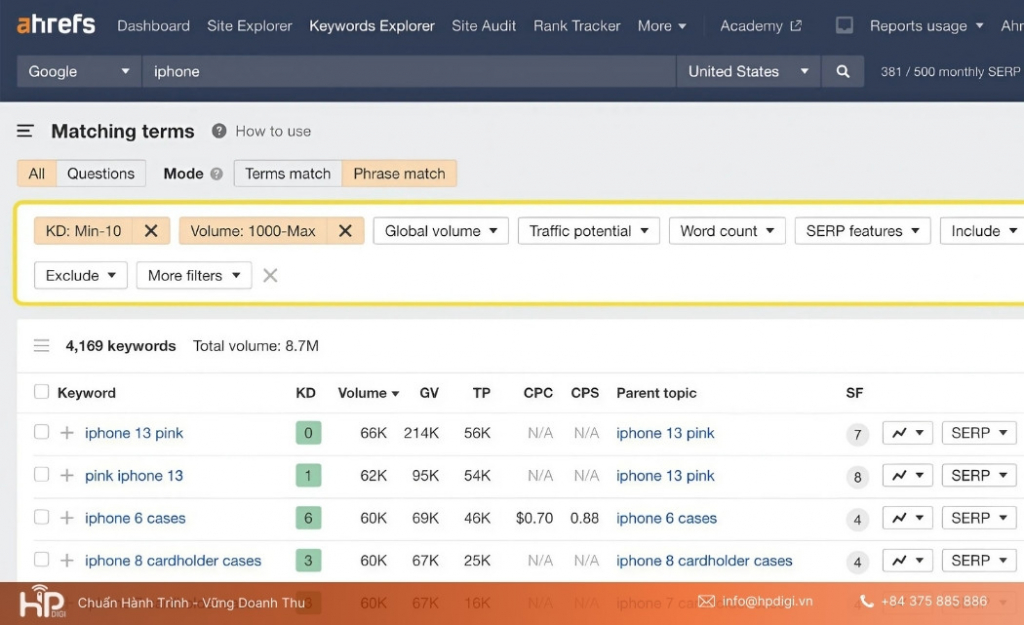Screen dimensions: 1024x625
Task: Open the Exclude filter dropdown
Action: click(x=80, y=276)
